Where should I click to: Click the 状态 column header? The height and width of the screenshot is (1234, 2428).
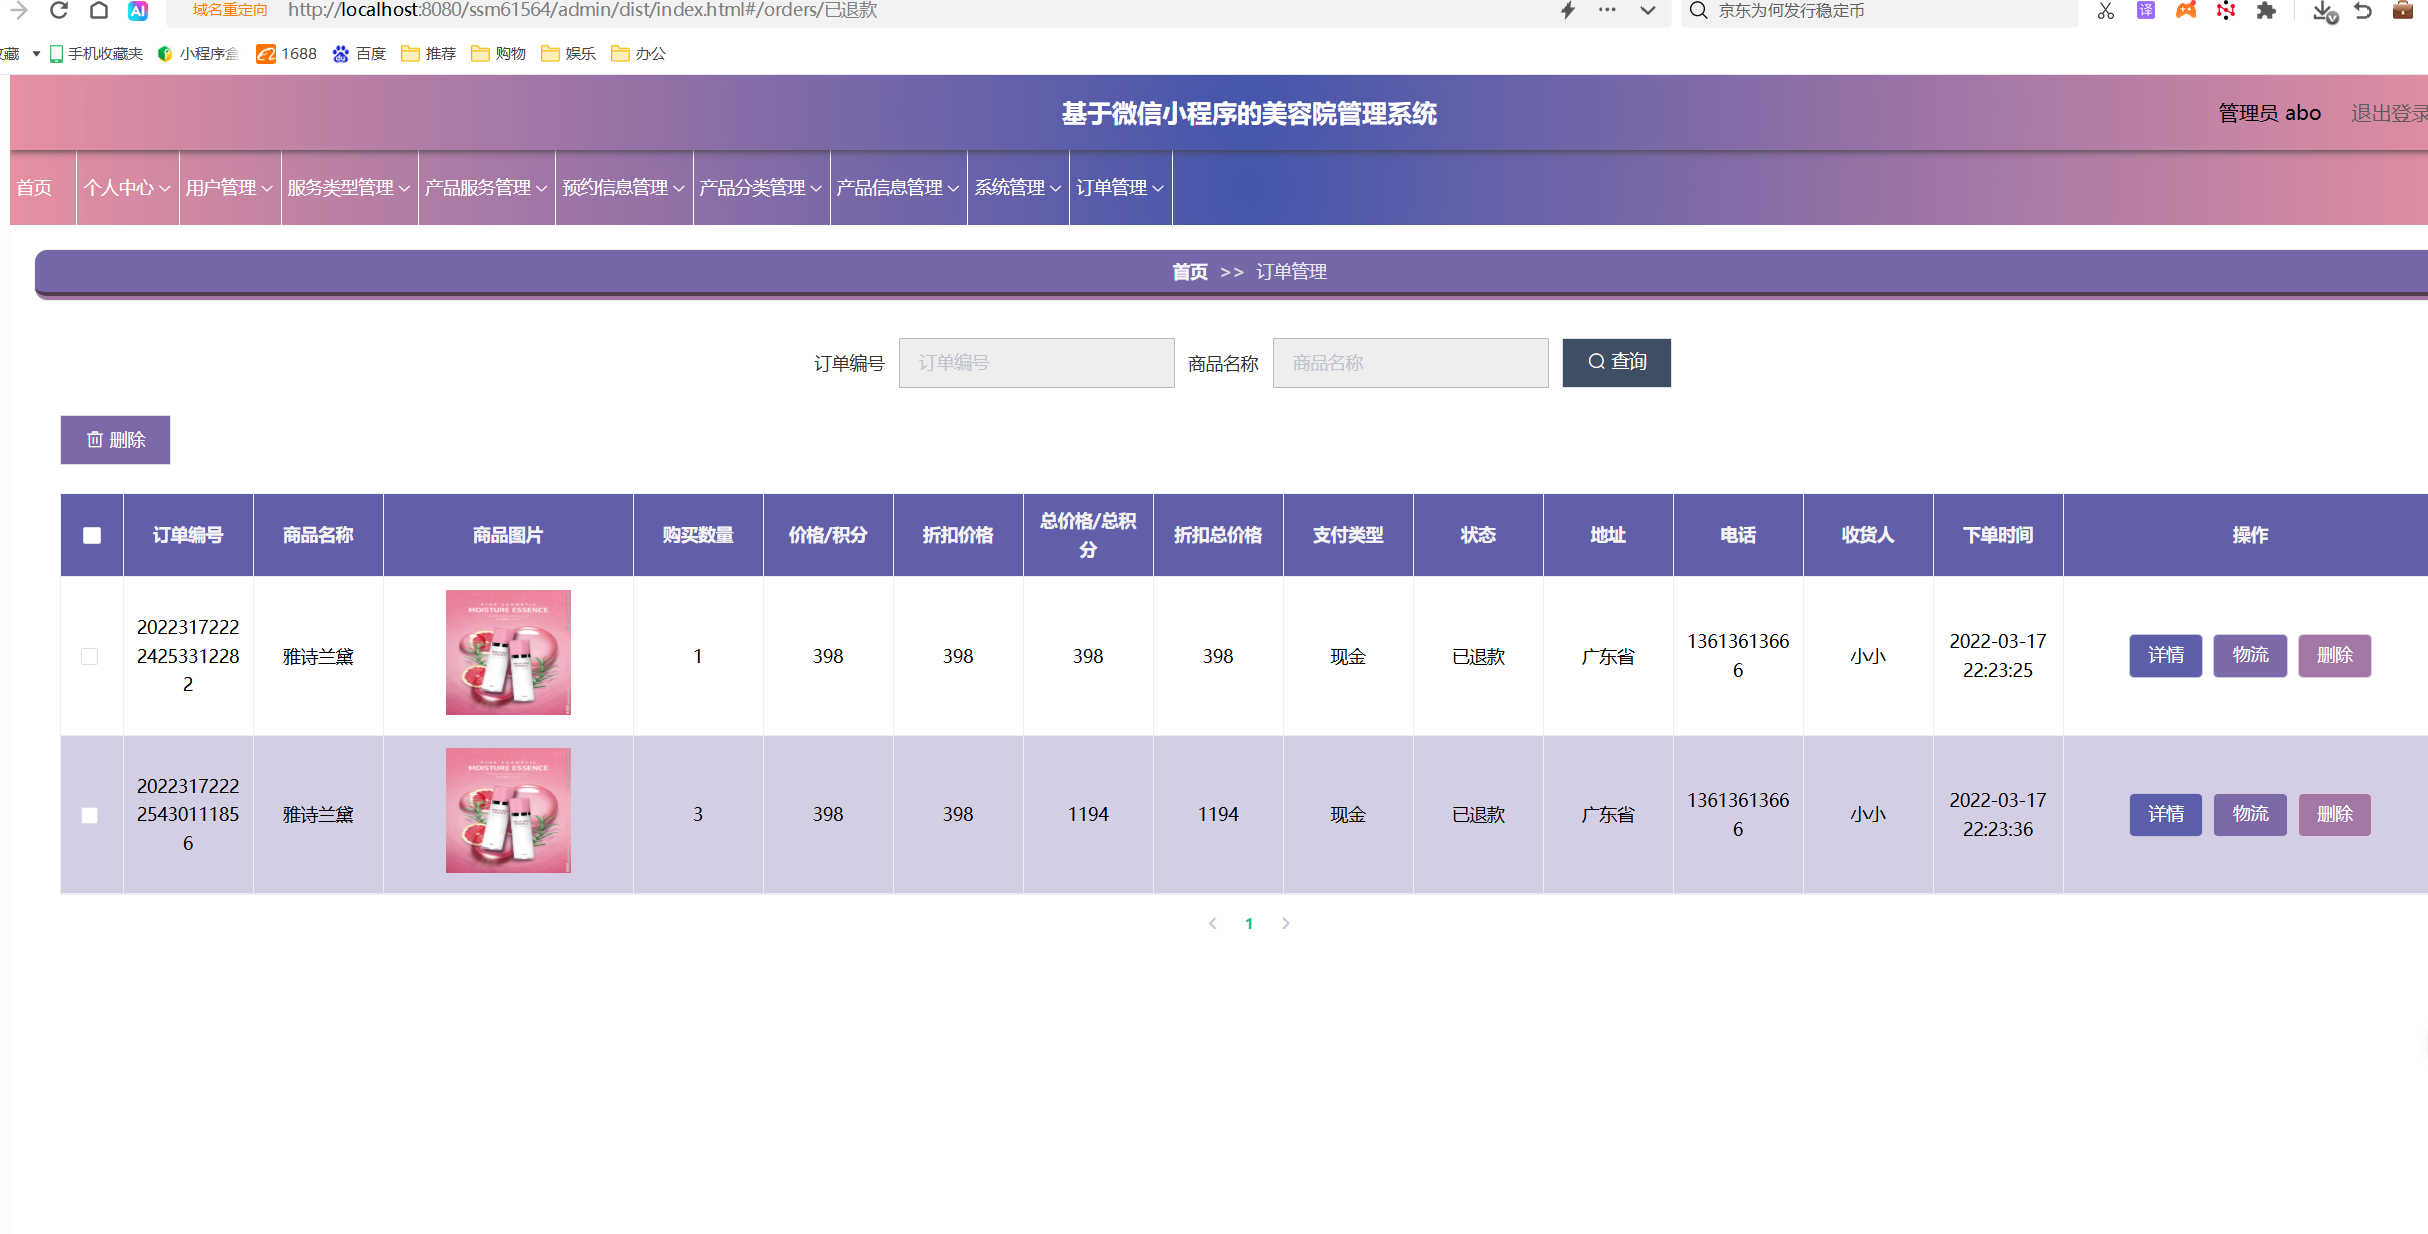tap(1478, 536)
